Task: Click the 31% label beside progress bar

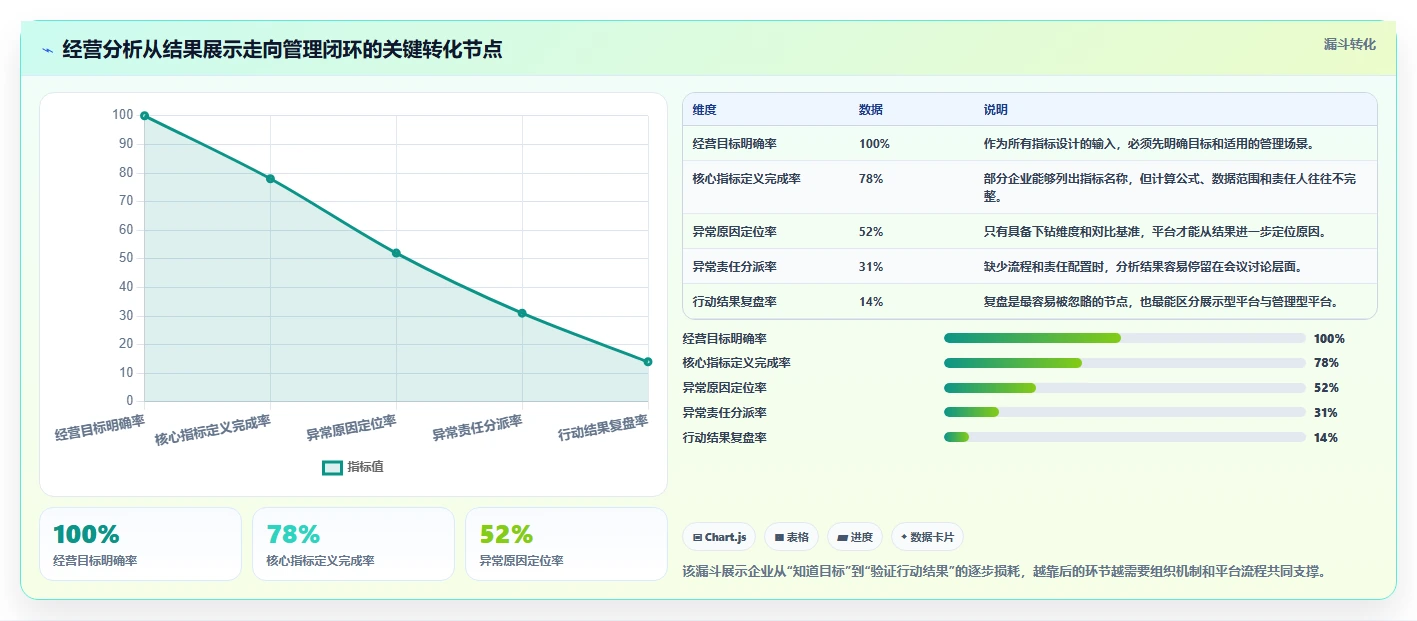Action: pyautogui.click(x=1326, y=413)
